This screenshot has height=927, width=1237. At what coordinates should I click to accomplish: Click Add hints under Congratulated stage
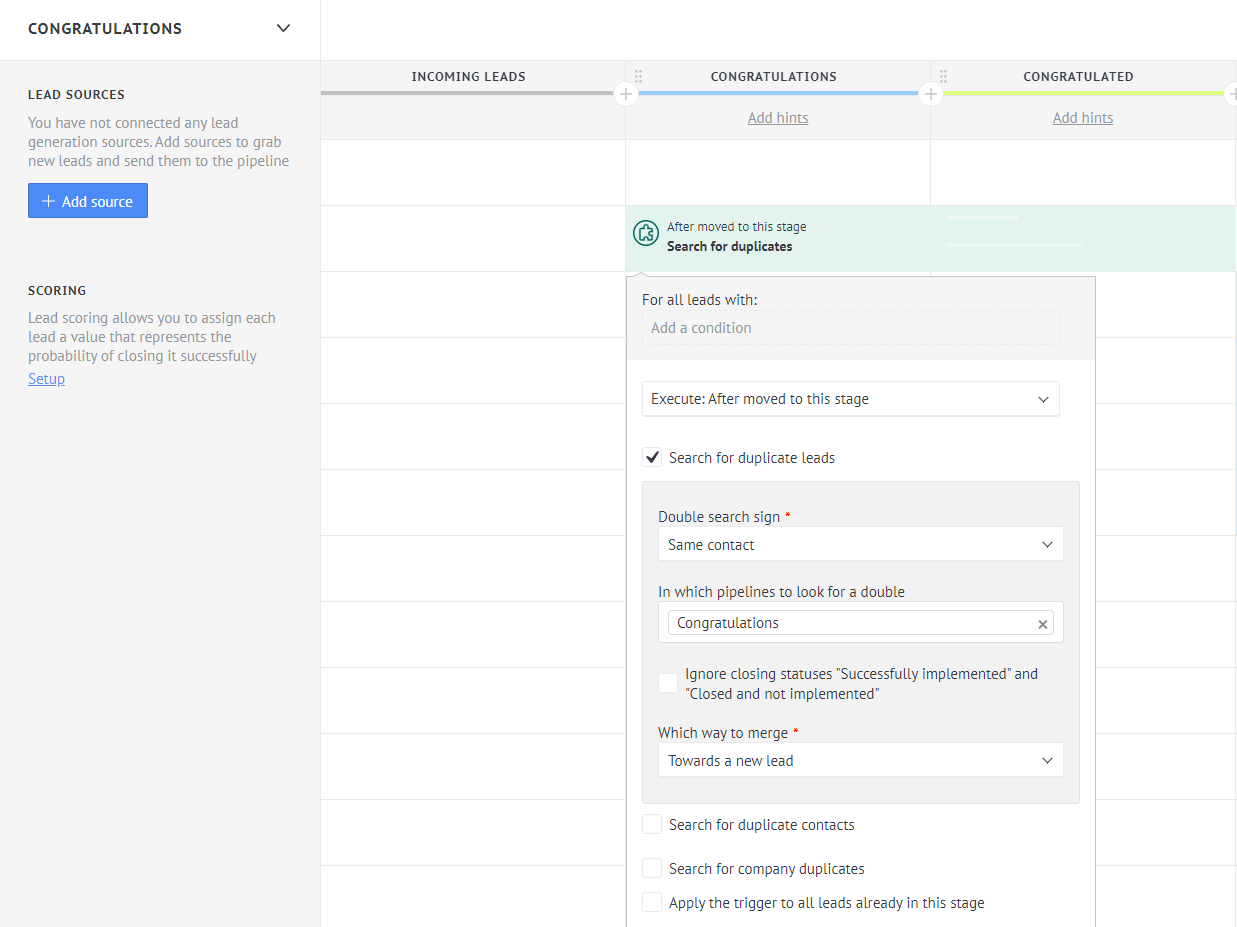point(1083,118)
